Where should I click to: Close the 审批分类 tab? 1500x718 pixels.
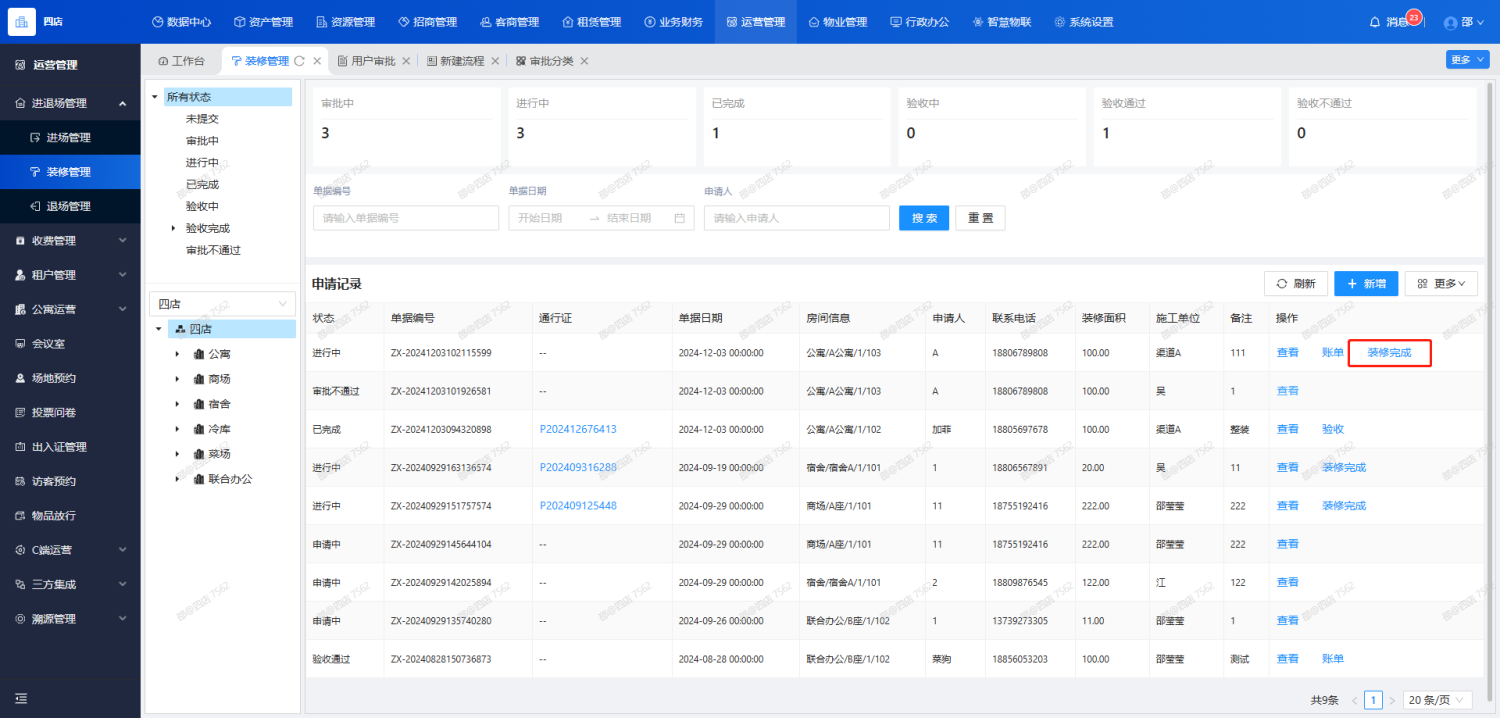point(584,61)
